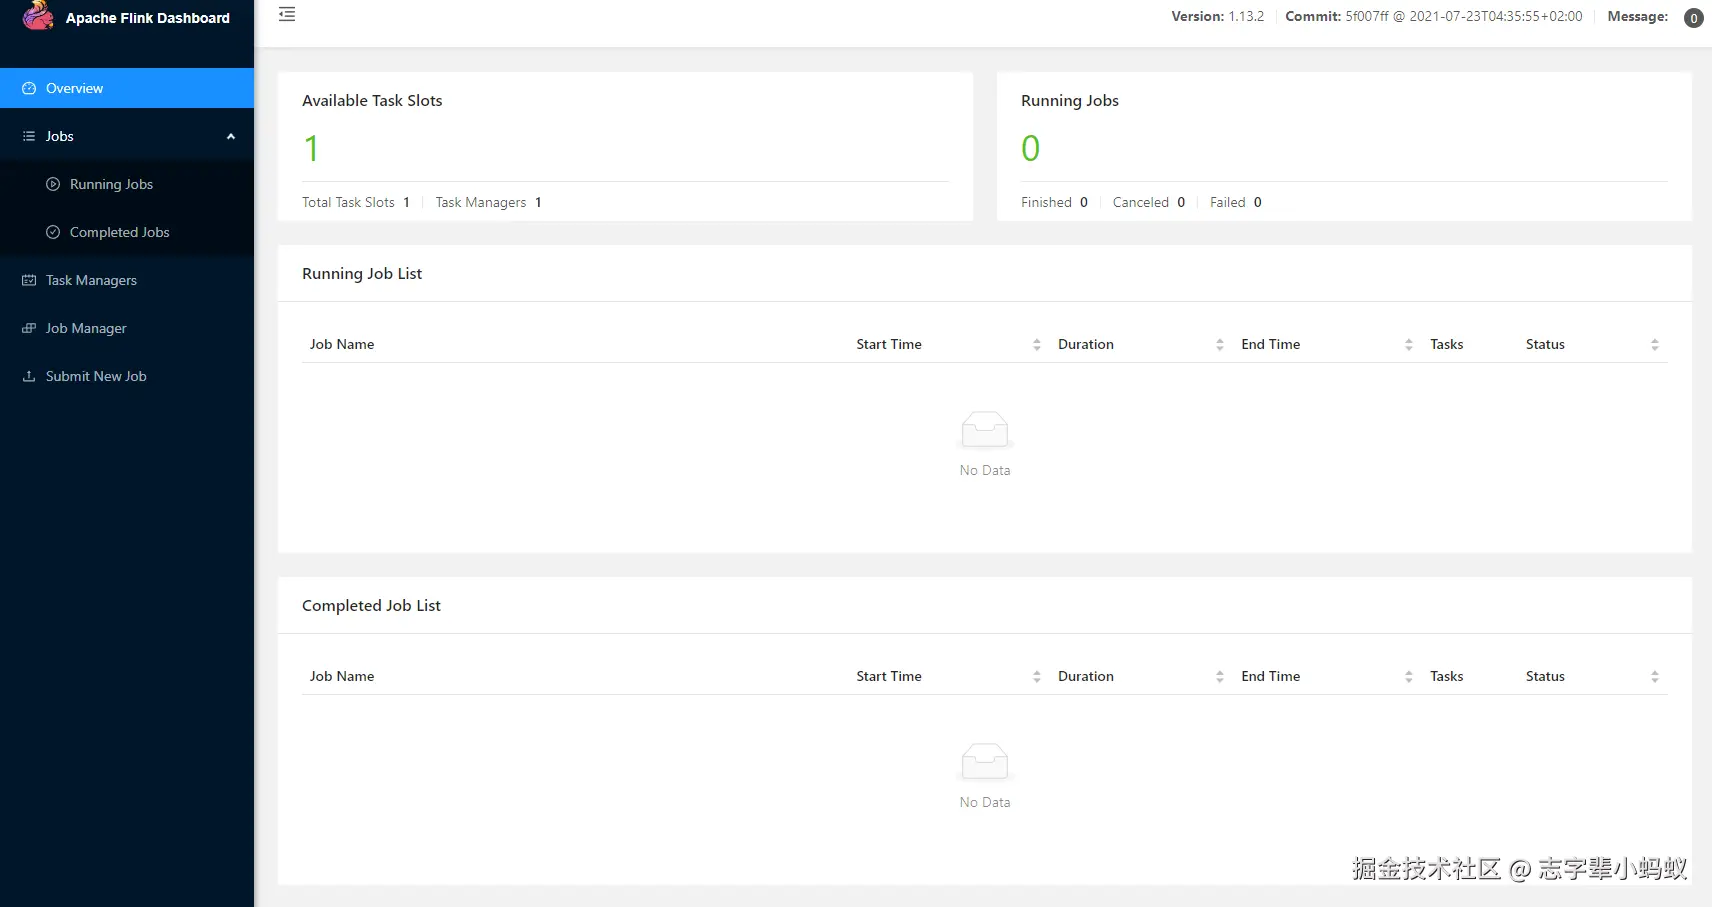1712x907 pixels.
Task: Sort Completed Job List by End Time
Action: [1408, 676]
